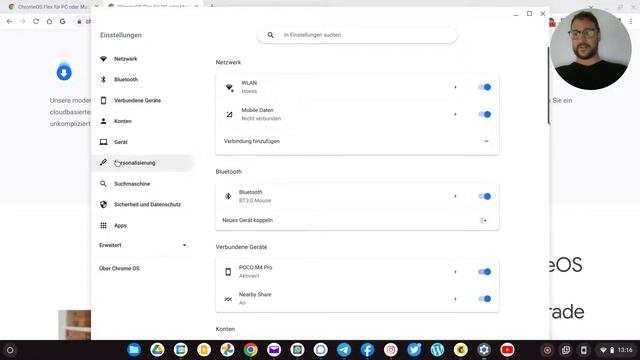Screen dimensions: 640x360
Task: Open Suchmaschine settings
Action: [132, 184]
